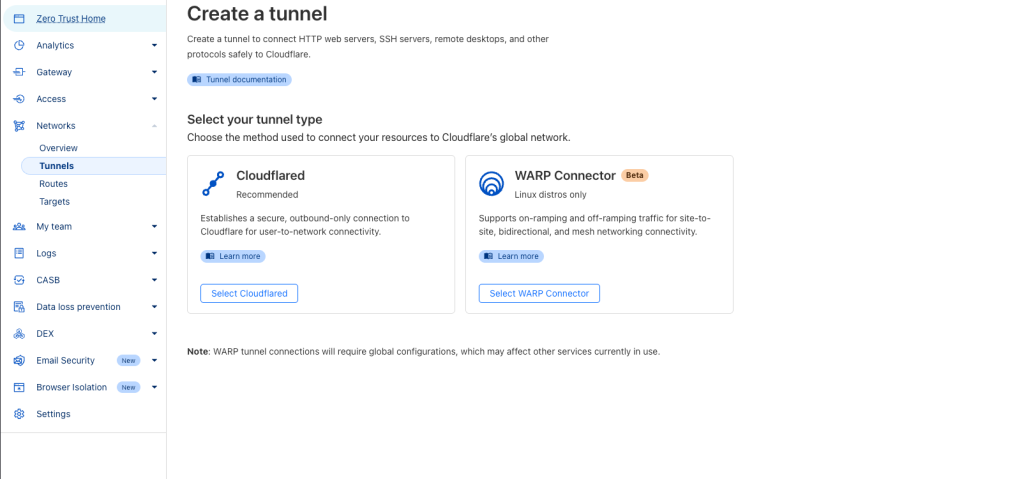Open the Tunnel documentation link
This screenshot has height=479, width=1024.
239,79
